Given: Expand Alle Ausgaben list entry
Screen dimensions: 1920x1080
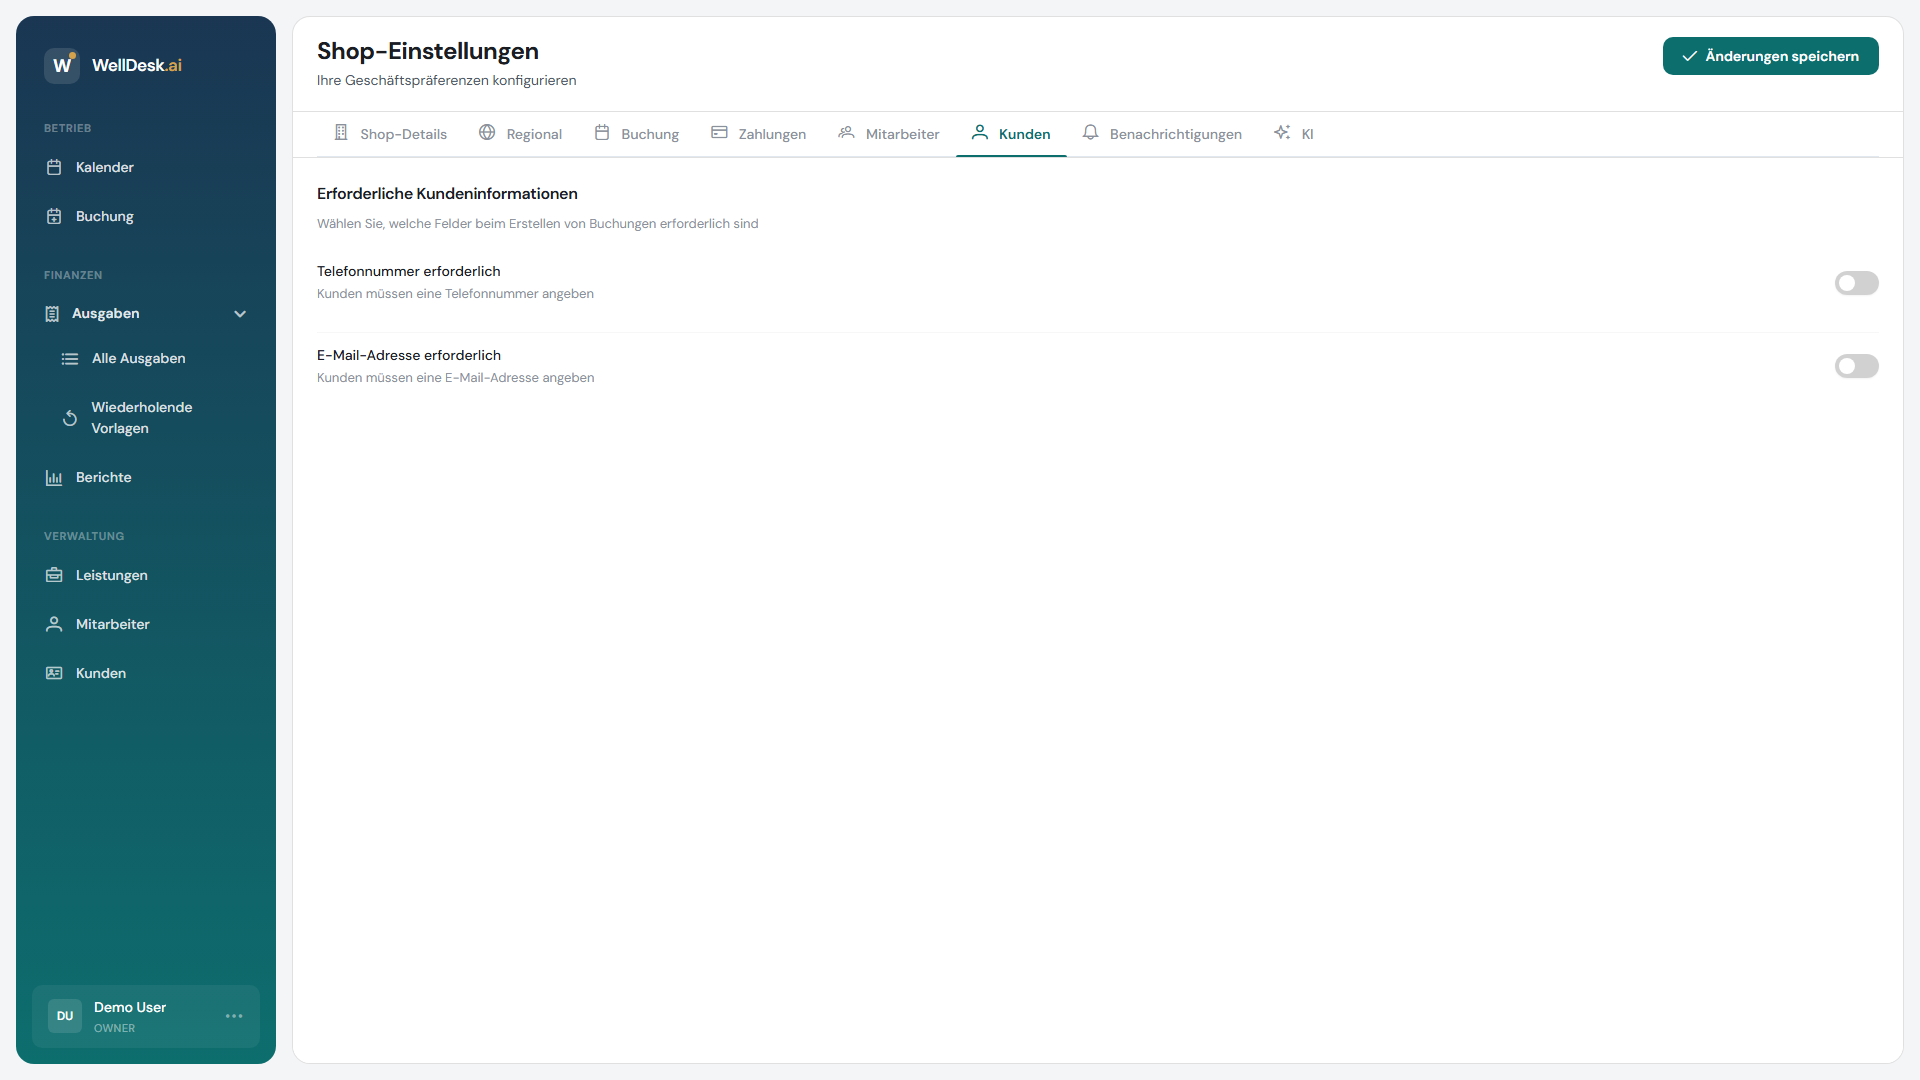Looking at the screenshot, I should click(138, 358).
